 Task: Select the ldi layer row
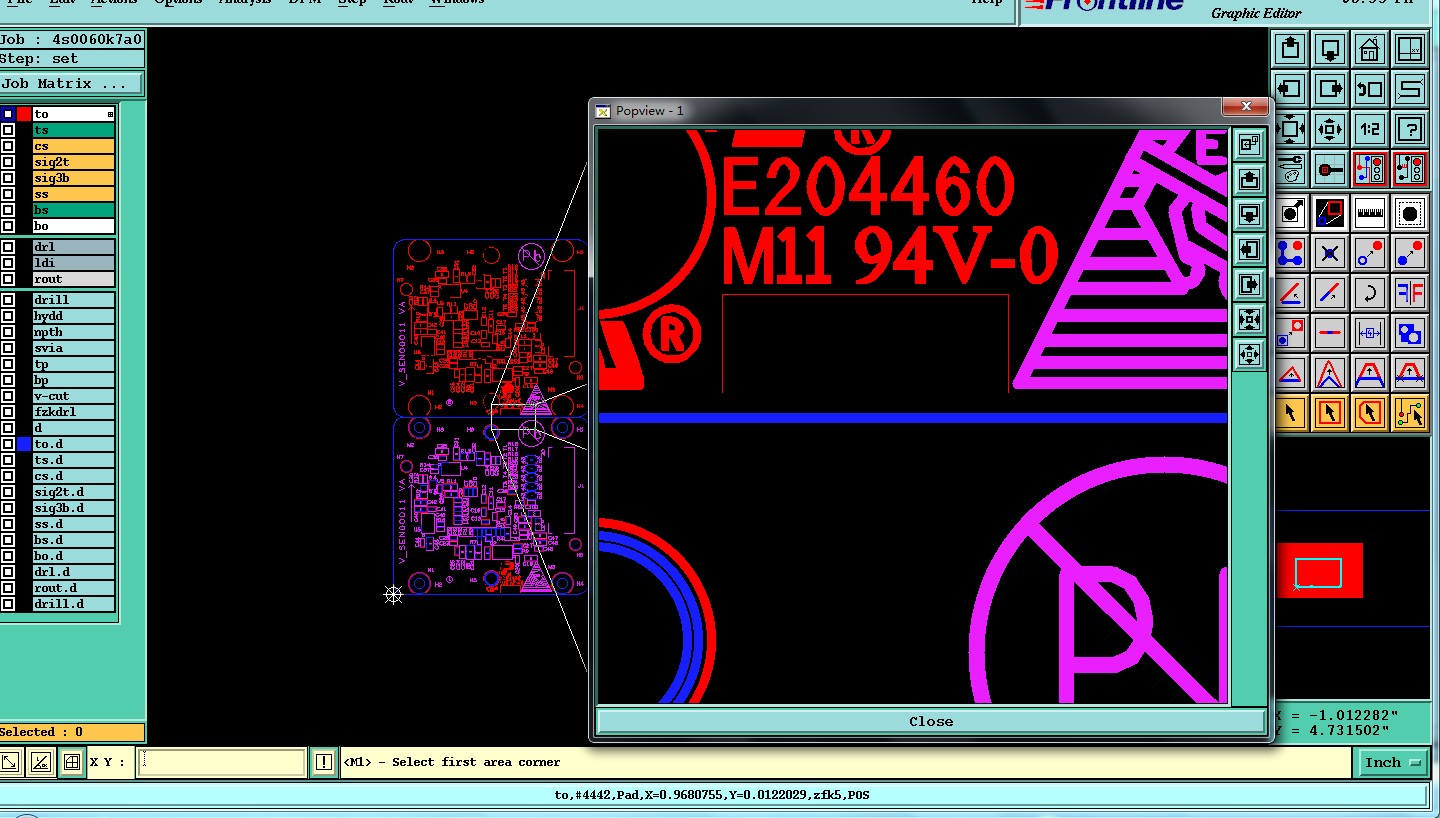[73, 263]
